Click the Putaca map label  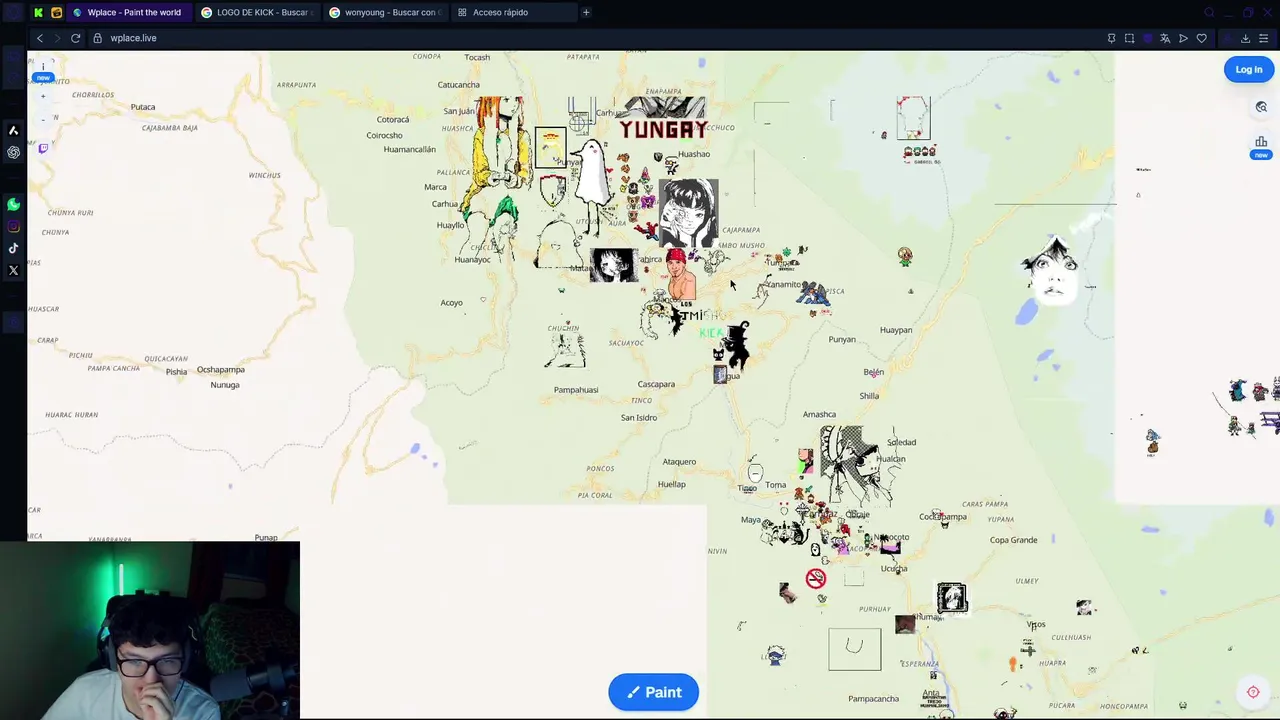pyautogui.click(x=143, y=107)
